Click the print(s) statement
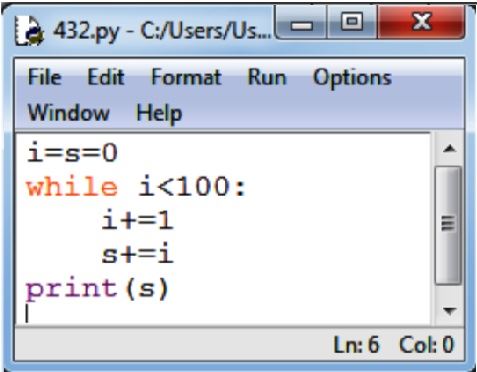Image resolution: width=477 pixels, height=372 pixels. pos(97,289)
